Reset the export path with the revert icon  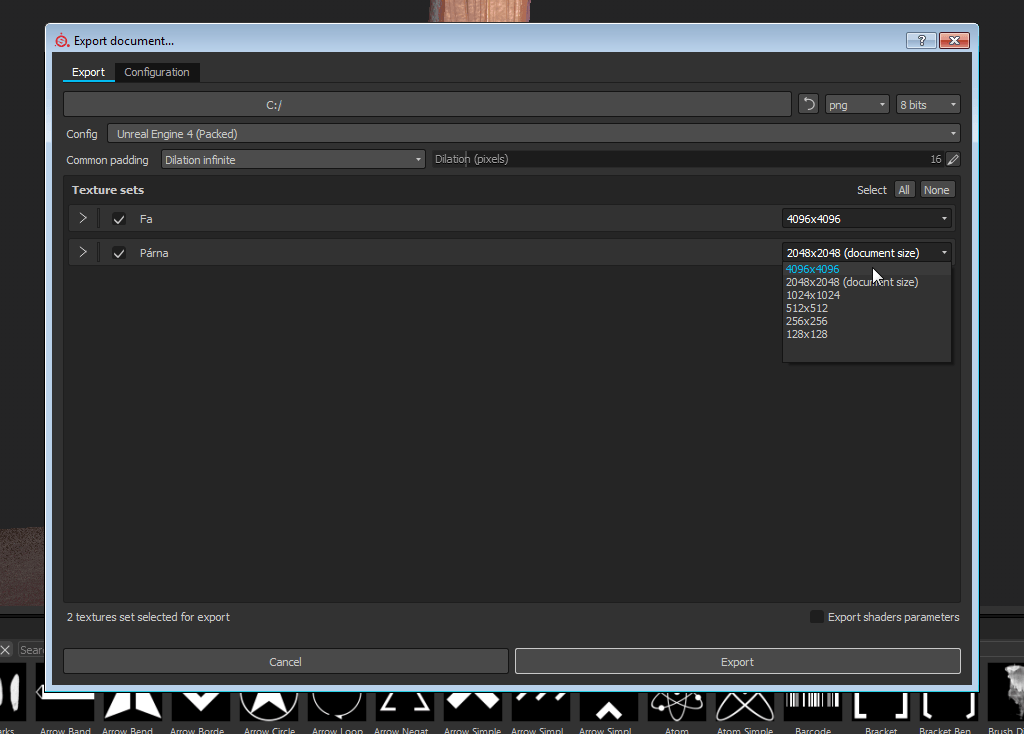point(808,104)
